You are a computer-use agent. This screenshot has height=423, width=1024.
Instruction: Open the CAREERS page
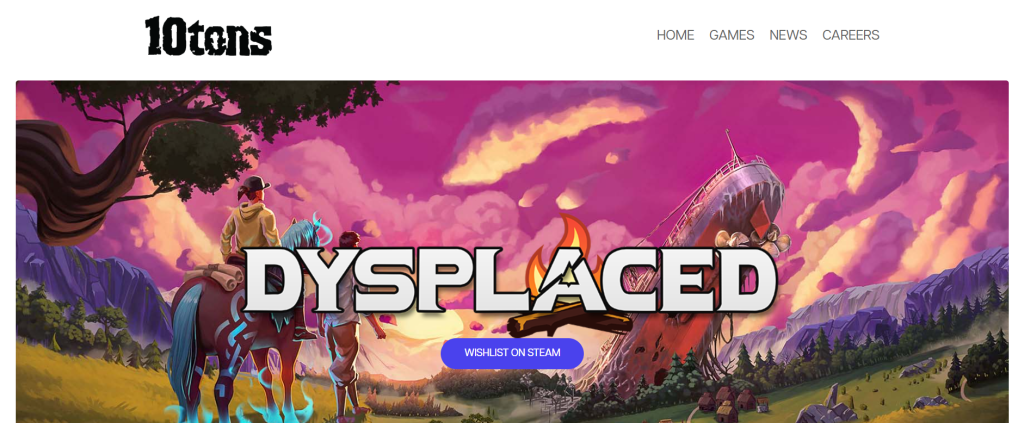tap(850, 35)
